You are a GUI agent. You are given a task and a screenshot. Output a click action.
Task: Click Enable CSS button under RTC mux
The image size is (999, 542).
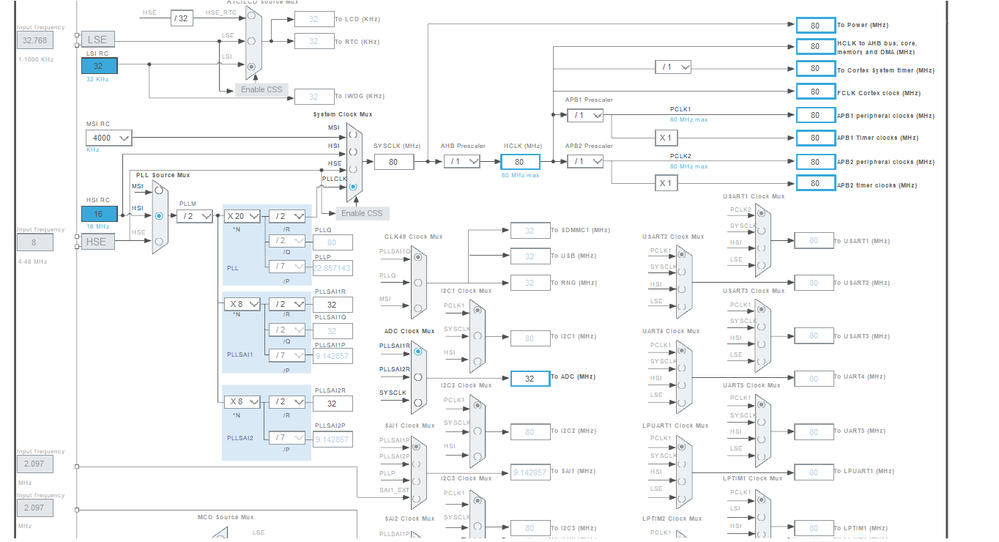coord(261,90)
